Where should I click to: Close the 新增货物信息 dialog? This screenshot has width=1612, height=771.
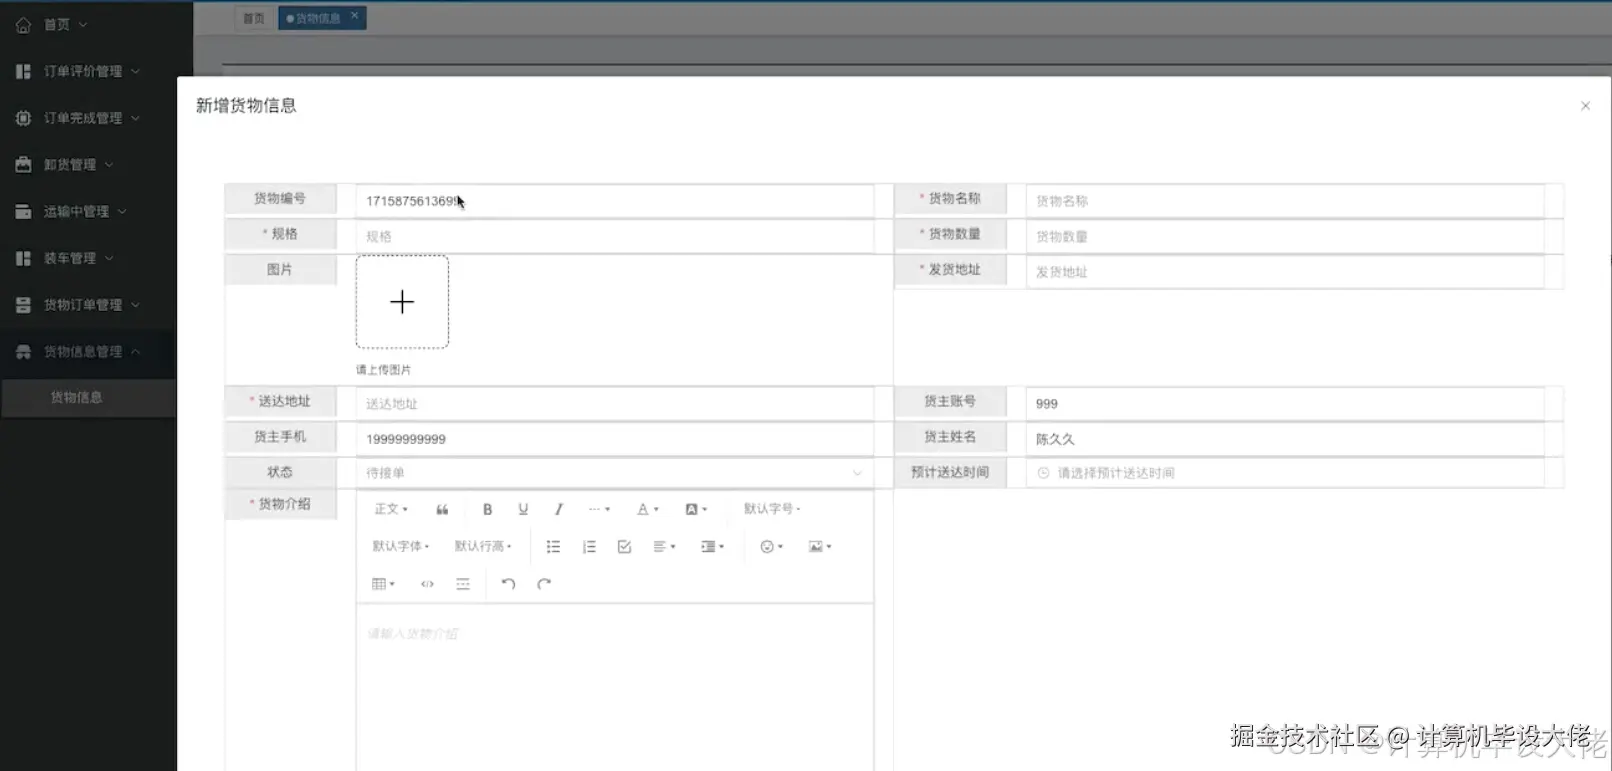1585,106
